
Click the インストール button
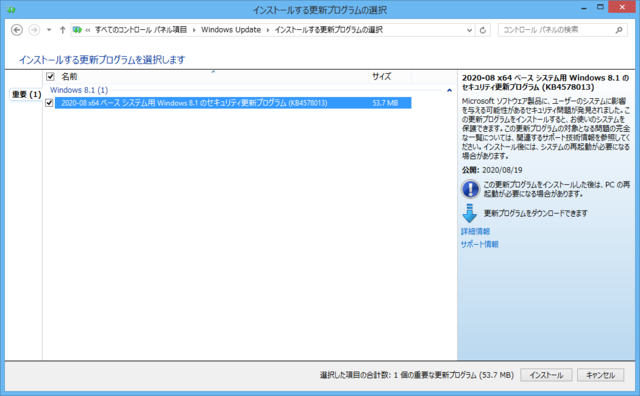pos(546,375)
